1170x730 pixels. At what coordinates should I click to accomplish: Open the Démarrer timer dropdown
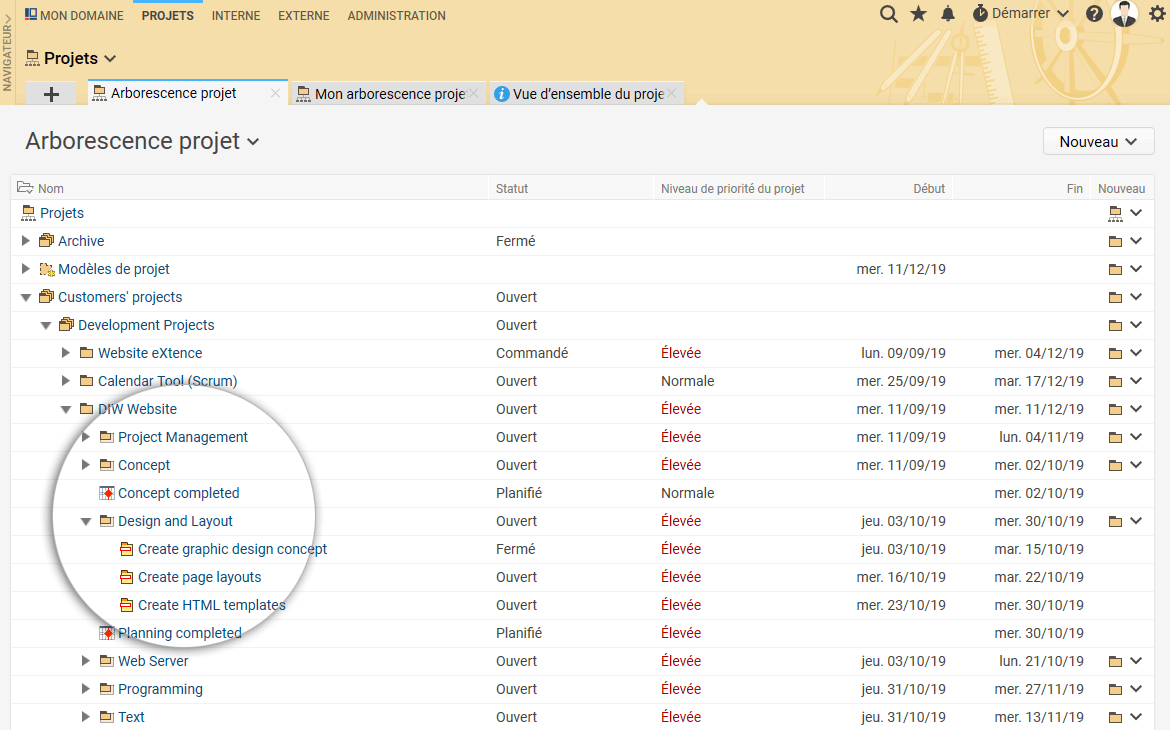[1020, 14]
